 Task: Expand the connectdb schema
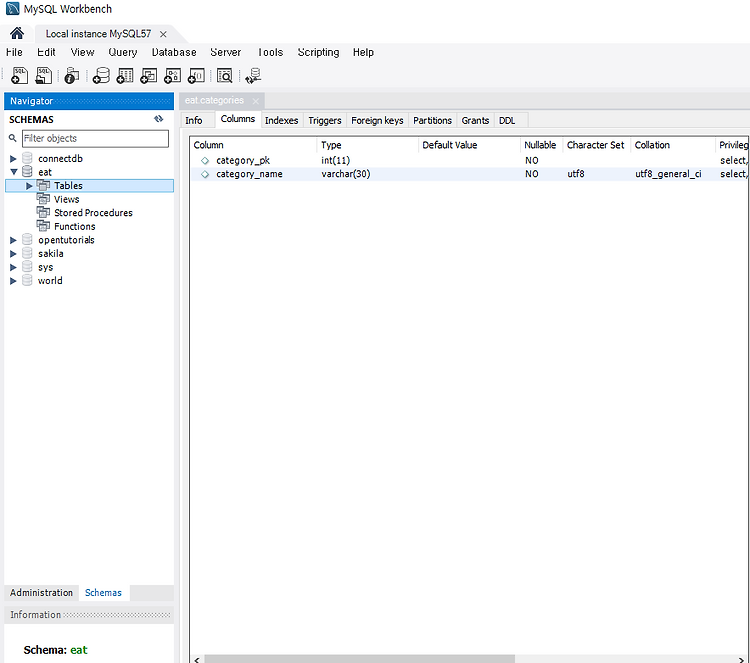point(13,158)
